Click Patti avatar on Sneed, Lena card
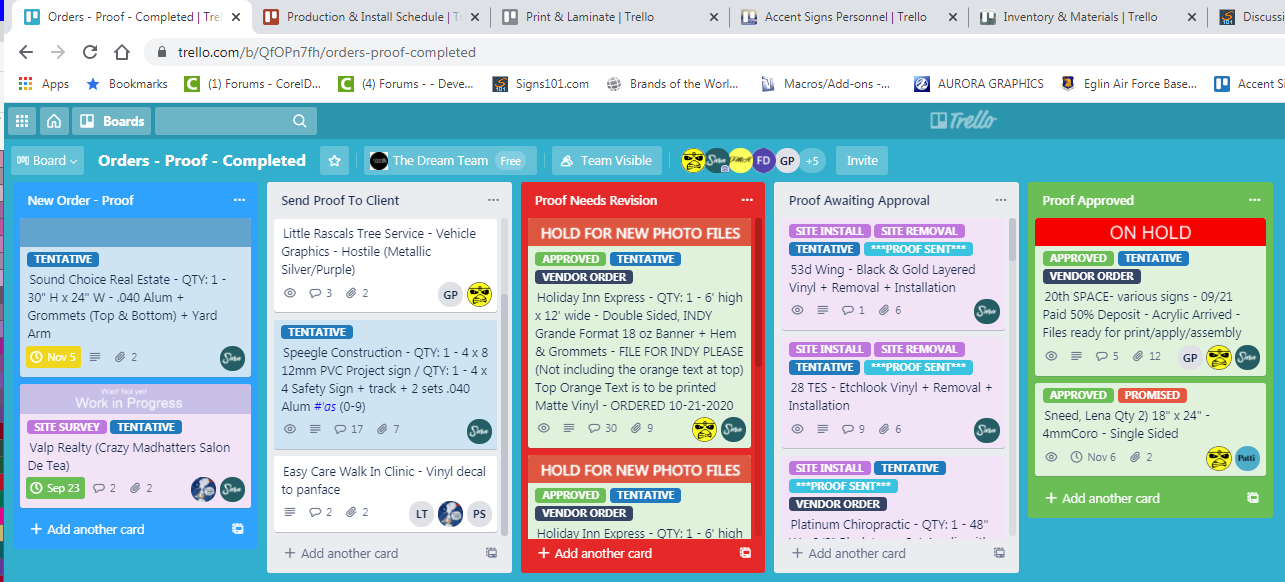This screenshot has height=582, width=1285. coord(1247,458)
